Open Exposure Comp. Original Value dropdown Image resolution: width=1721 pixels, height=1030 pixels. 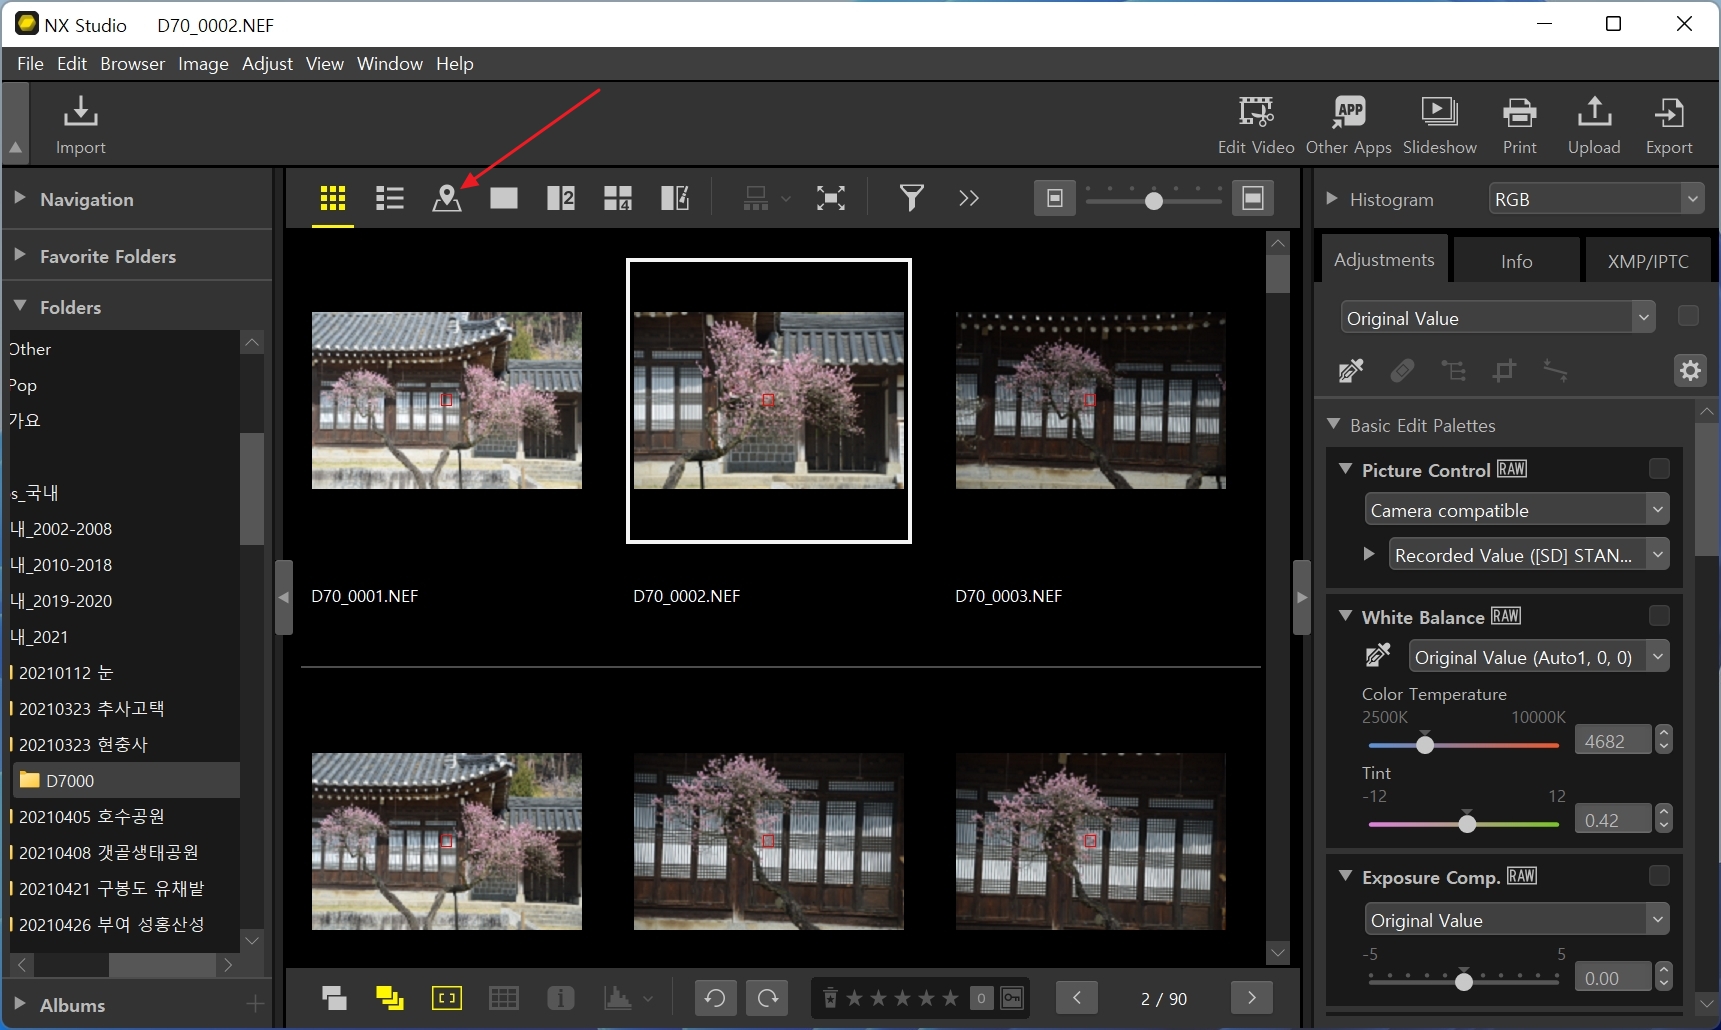click(1517, 920)
